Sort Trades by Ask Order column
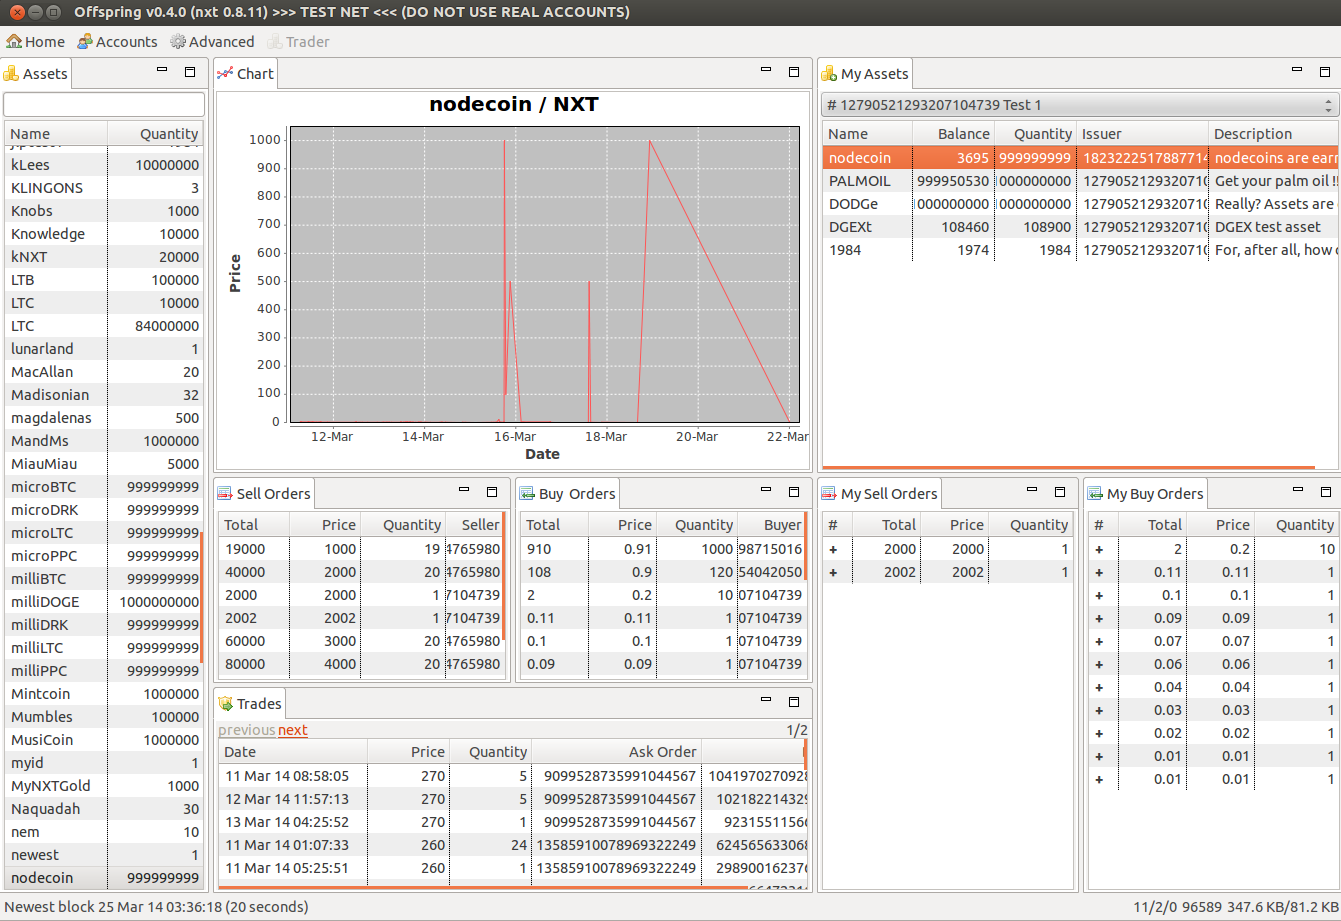Screen dimensions: 1341x921 pyautogui.click(x=616, y=752)
